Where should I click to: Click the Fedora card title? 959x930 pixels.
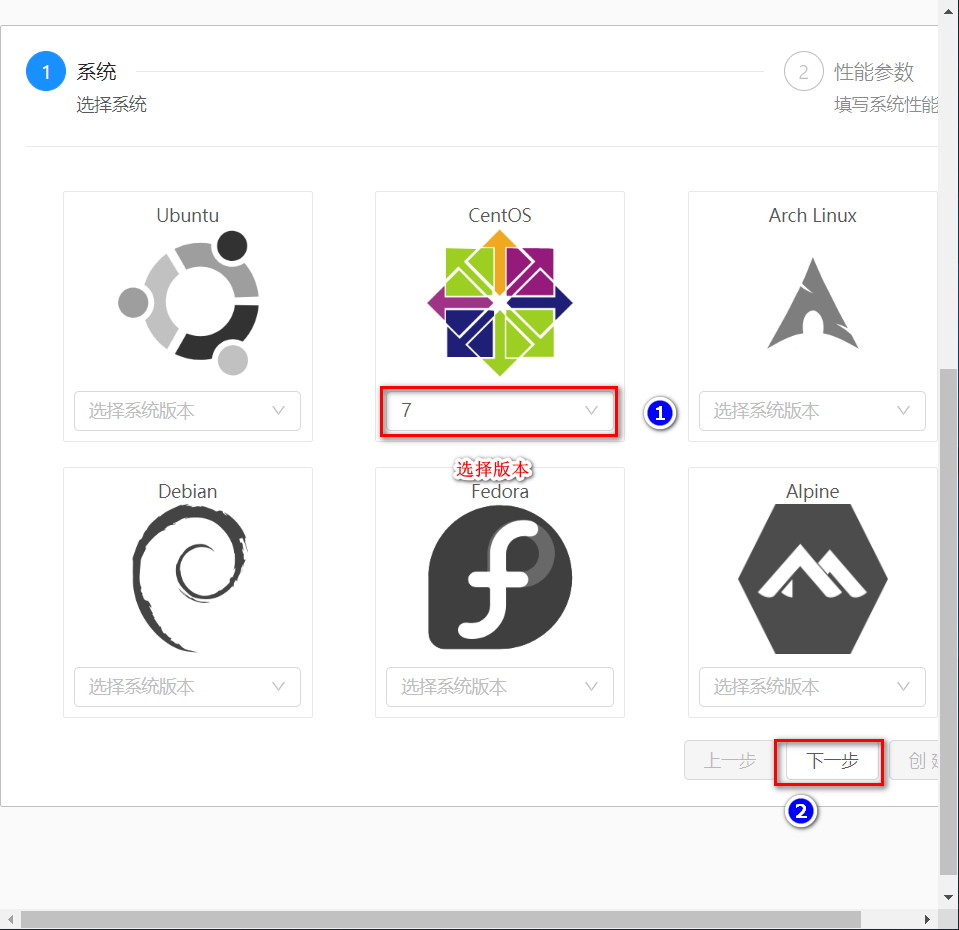(500, 492)
